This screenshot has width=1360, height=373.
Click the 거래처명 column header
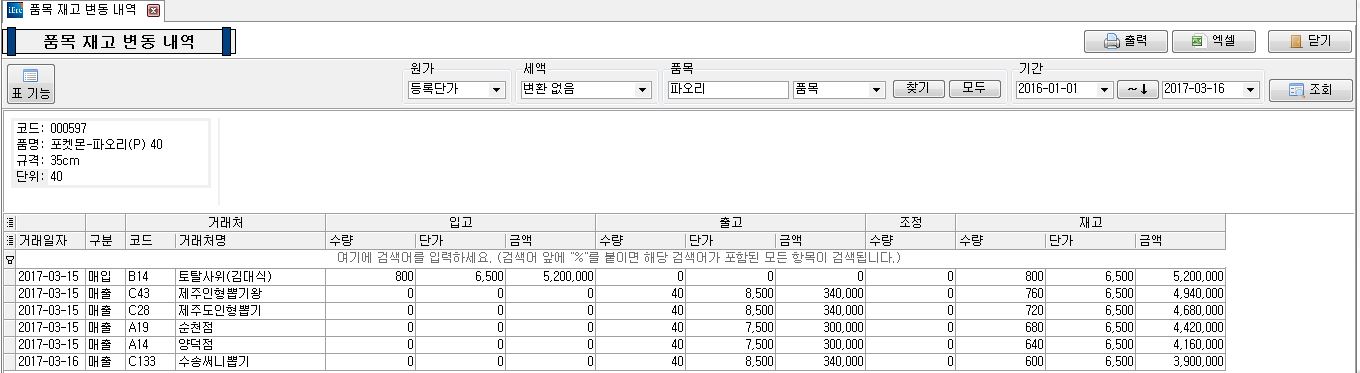[x=250, y=240]
